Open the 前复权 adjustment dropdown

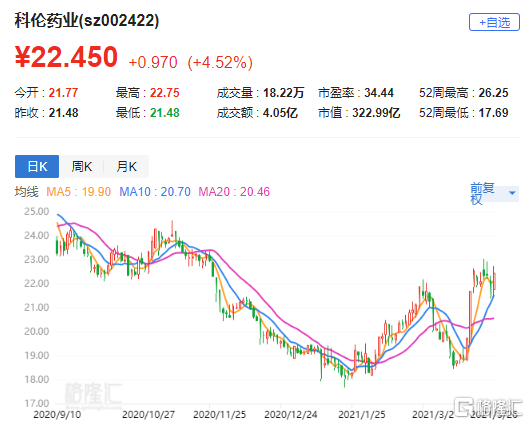pyautogui.click(x=495, y=193)
